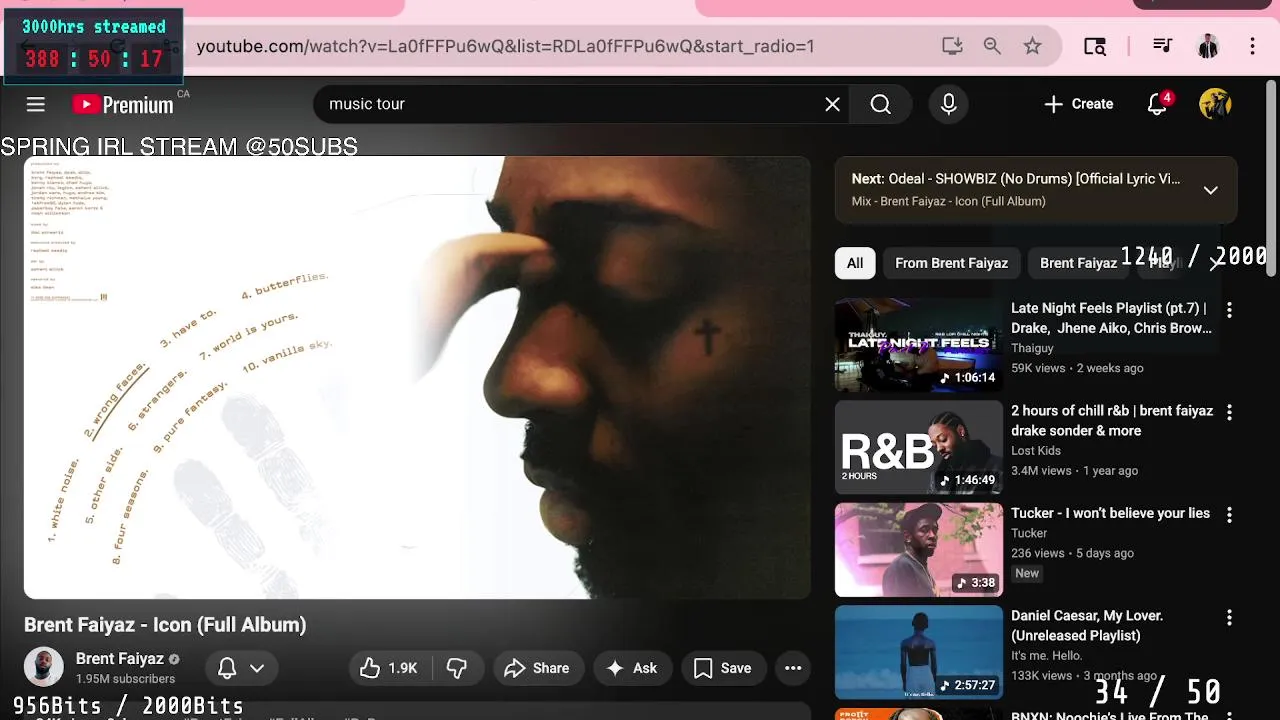Save video to a playlist

tap(723, 668)
